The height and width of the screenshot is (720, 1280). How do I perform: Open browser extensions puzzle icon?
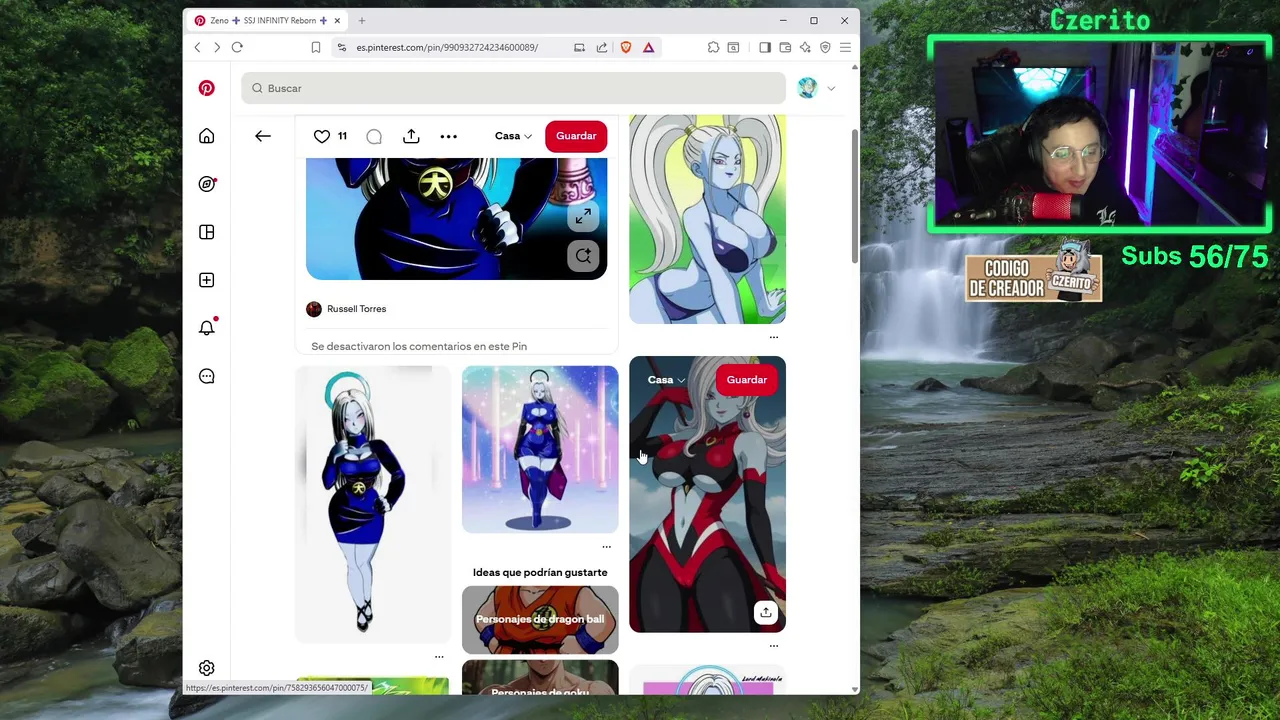coord(713,47)
